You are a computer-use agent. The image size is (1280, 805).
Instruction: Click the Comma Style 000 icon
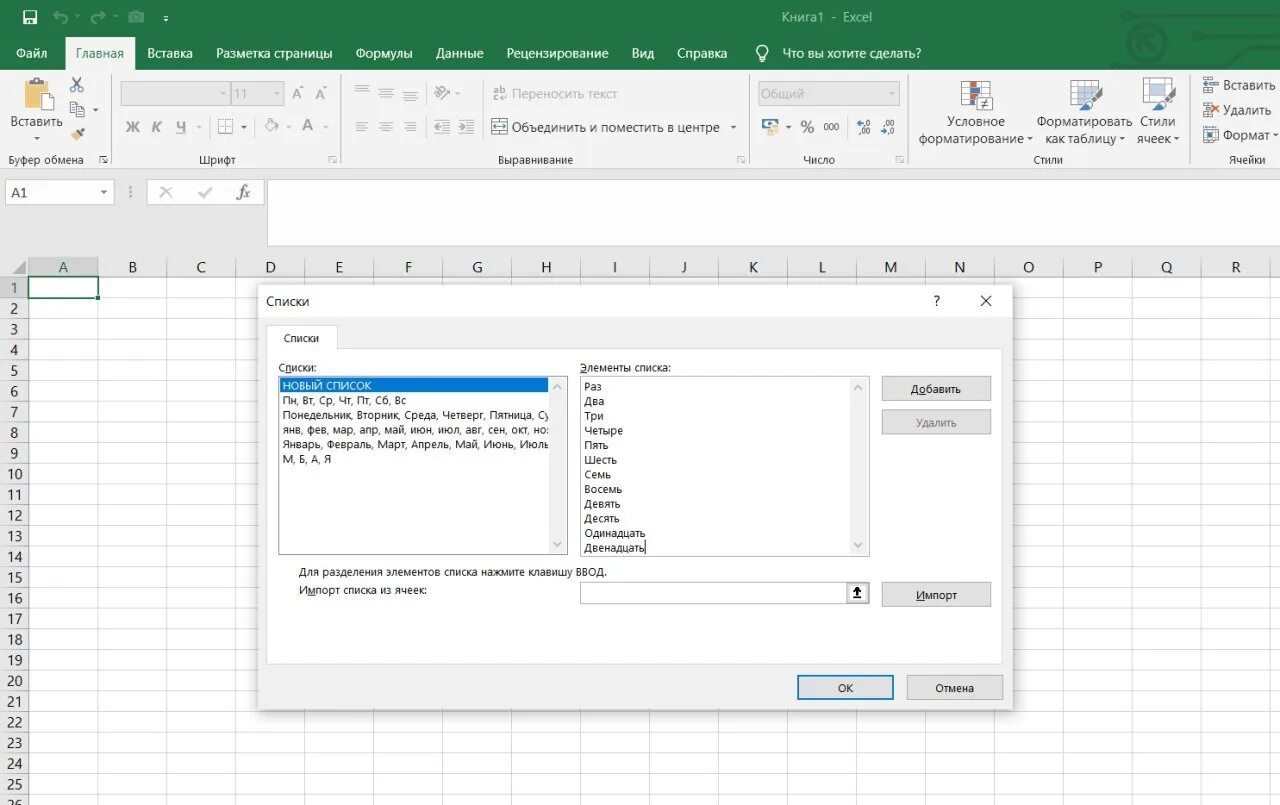(833, 127)
